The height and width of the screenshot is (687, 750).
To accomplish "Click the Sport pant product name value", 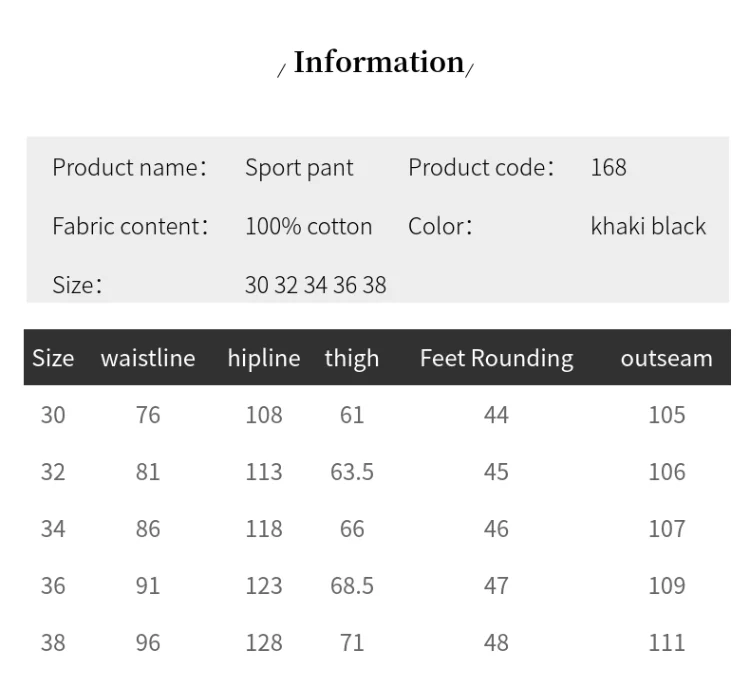I will [299, 168].
